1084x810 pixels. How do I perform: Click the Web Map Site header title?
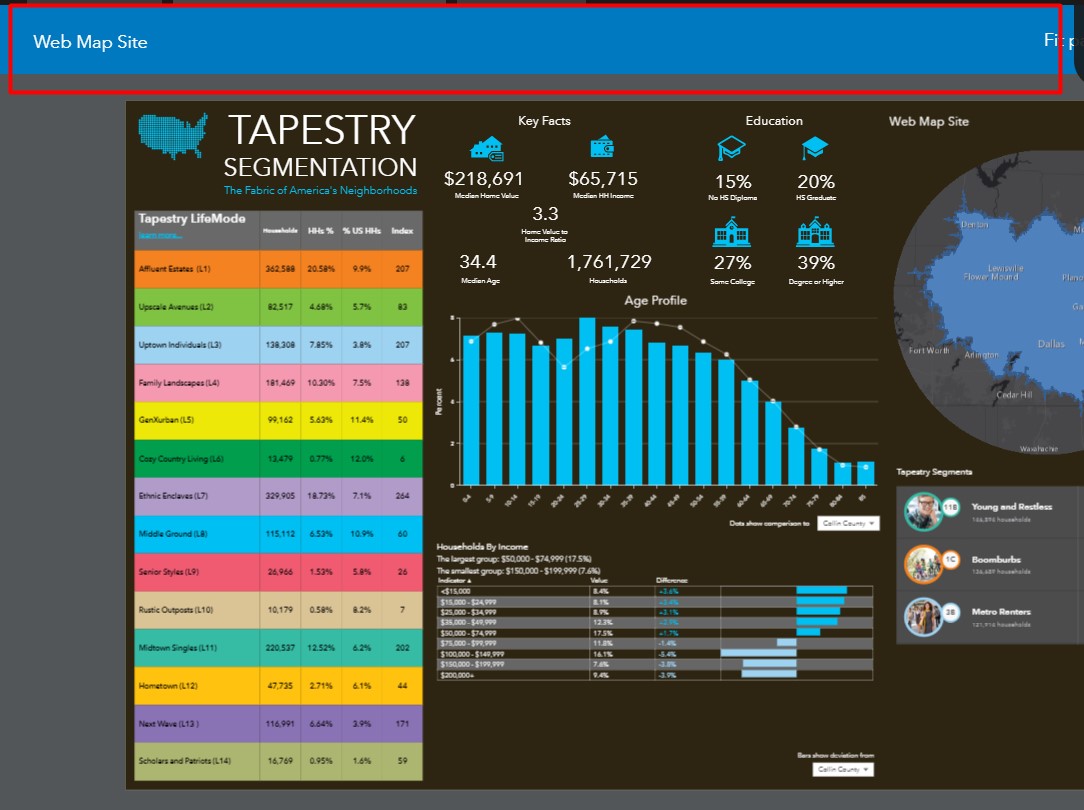(91, 42)
